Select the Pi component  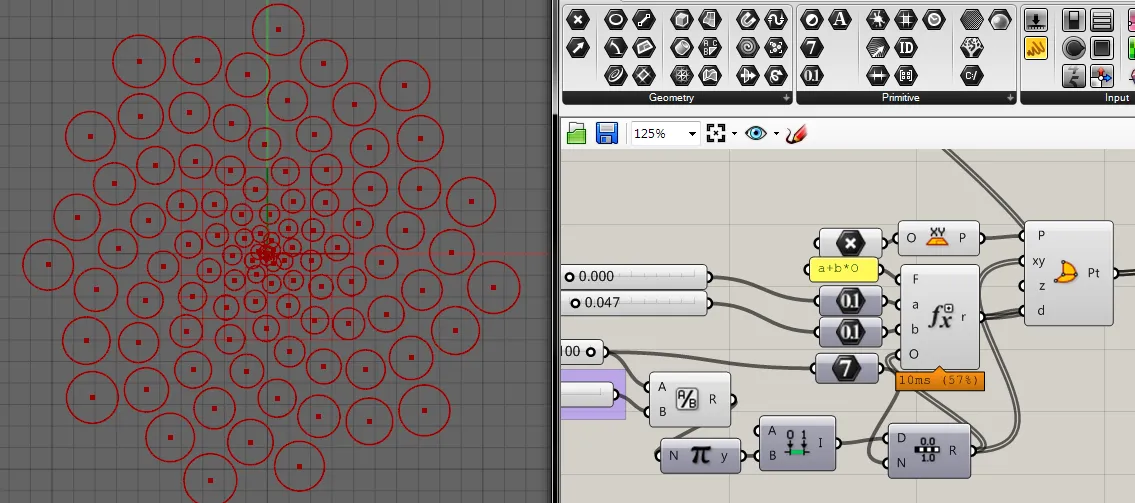(700, 455)
